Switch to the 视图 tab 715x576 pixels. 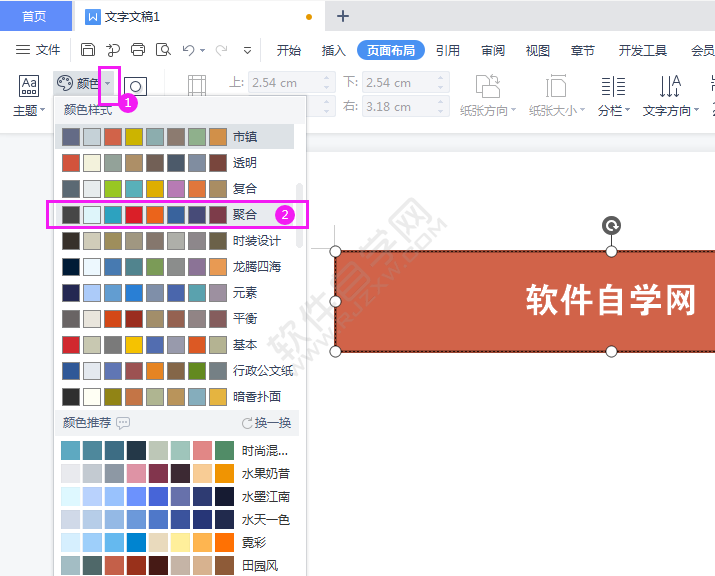(x=537, y=50)
